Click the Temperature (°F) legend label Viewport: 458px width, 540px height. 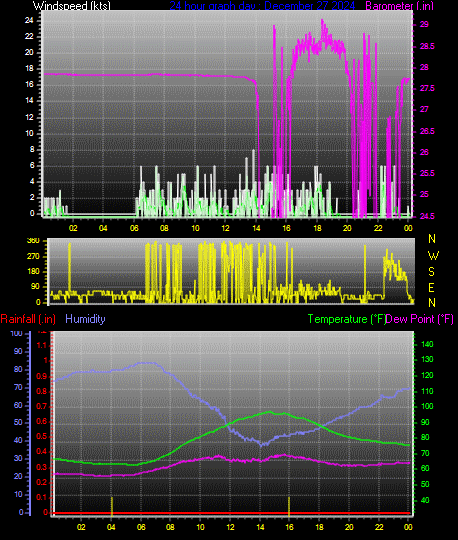346,319
